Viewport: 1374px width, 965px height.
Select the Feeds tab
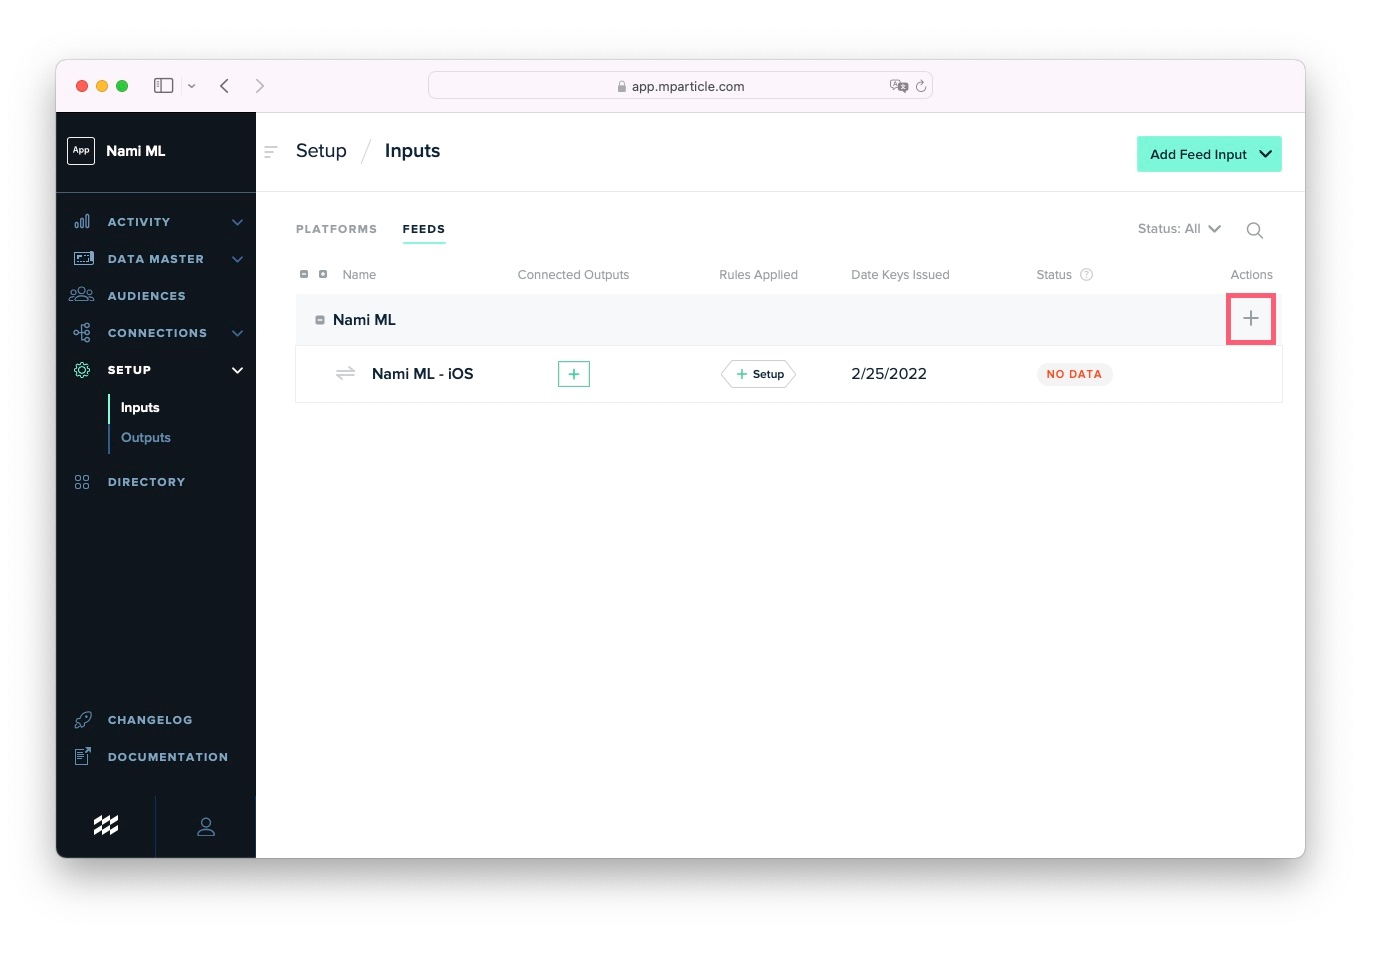424,229
